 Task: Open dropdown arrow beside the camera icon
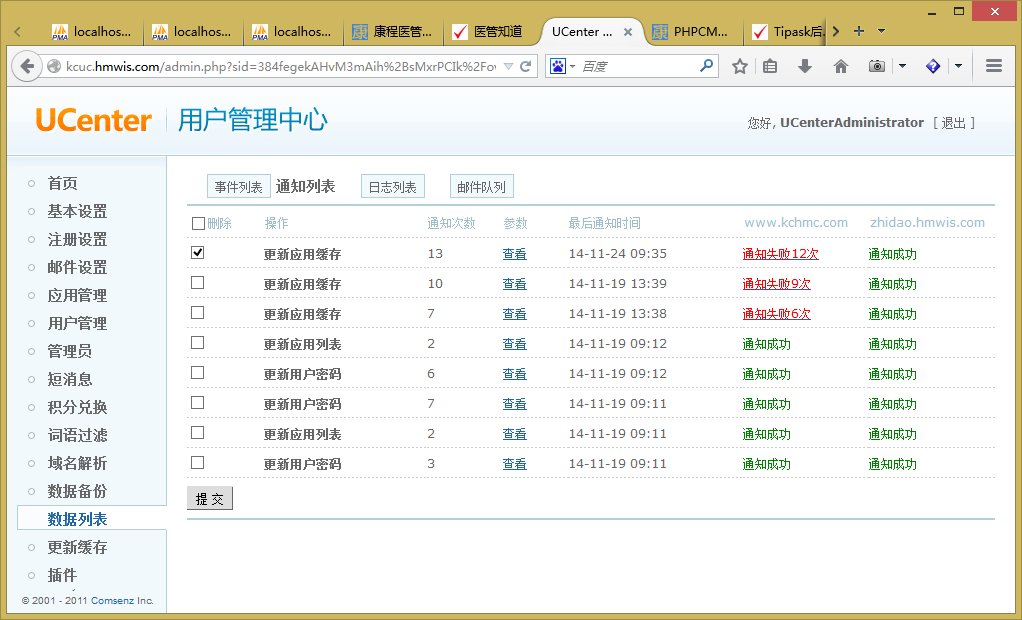coord(902,66)
